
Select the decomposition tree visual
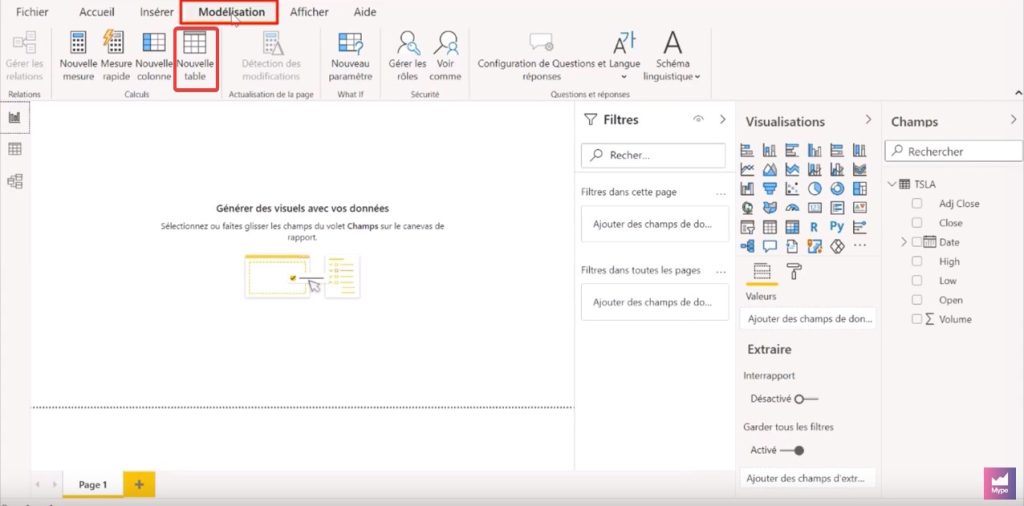tap(747, 246)
